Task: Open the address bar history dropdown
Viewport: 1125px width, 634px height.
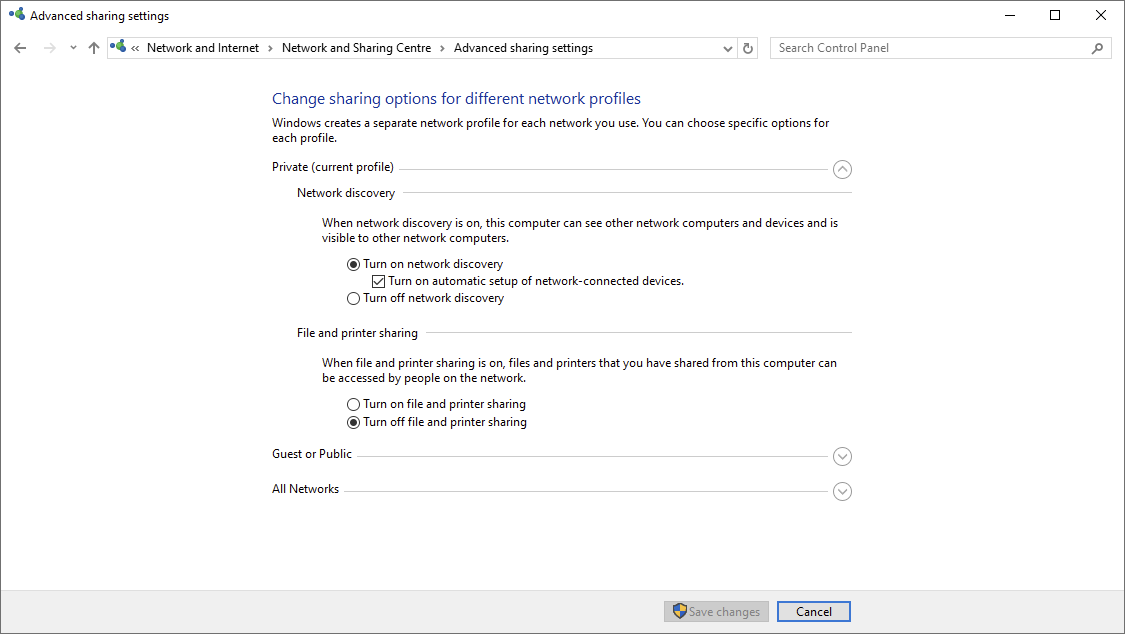Action: tap(728, 48)
